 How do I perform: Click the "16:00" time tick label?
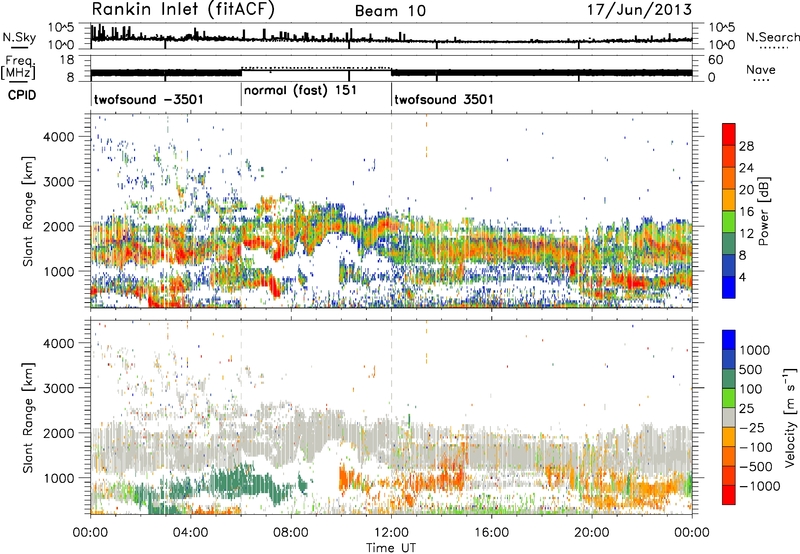(x=491, y=533)
